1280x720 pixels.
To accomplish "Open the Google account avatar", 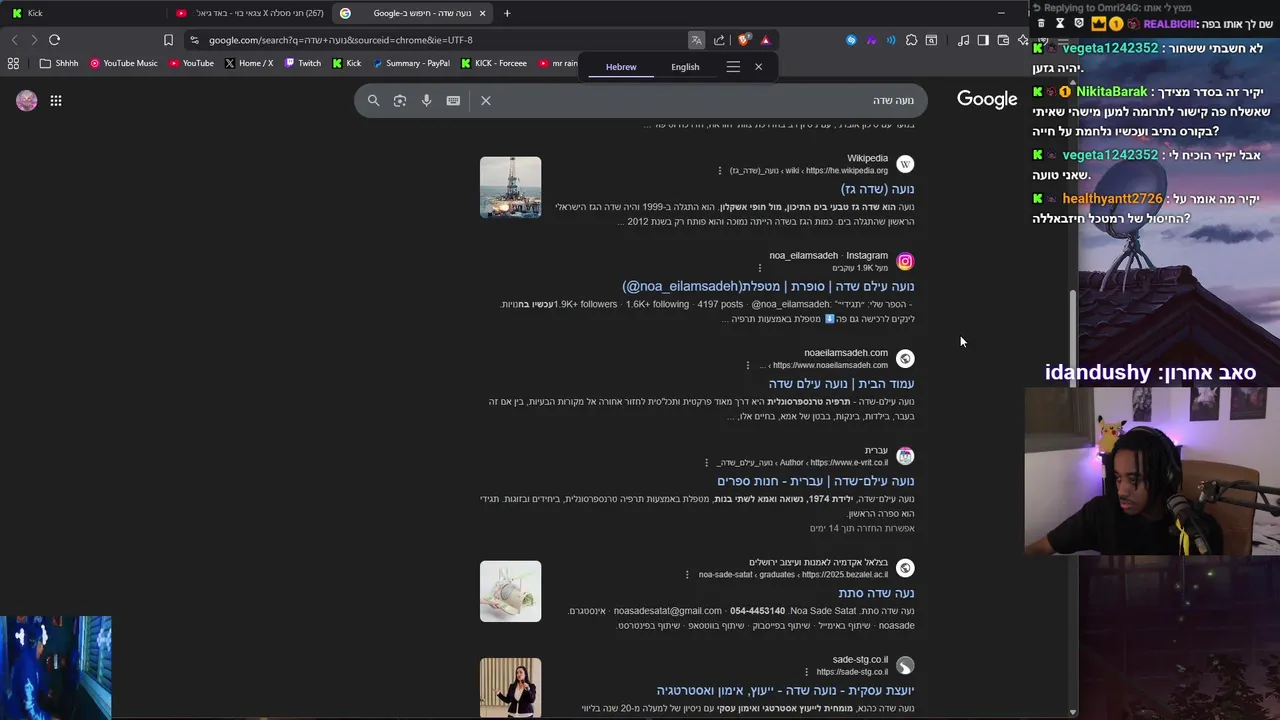I will (x=27, y=100).
